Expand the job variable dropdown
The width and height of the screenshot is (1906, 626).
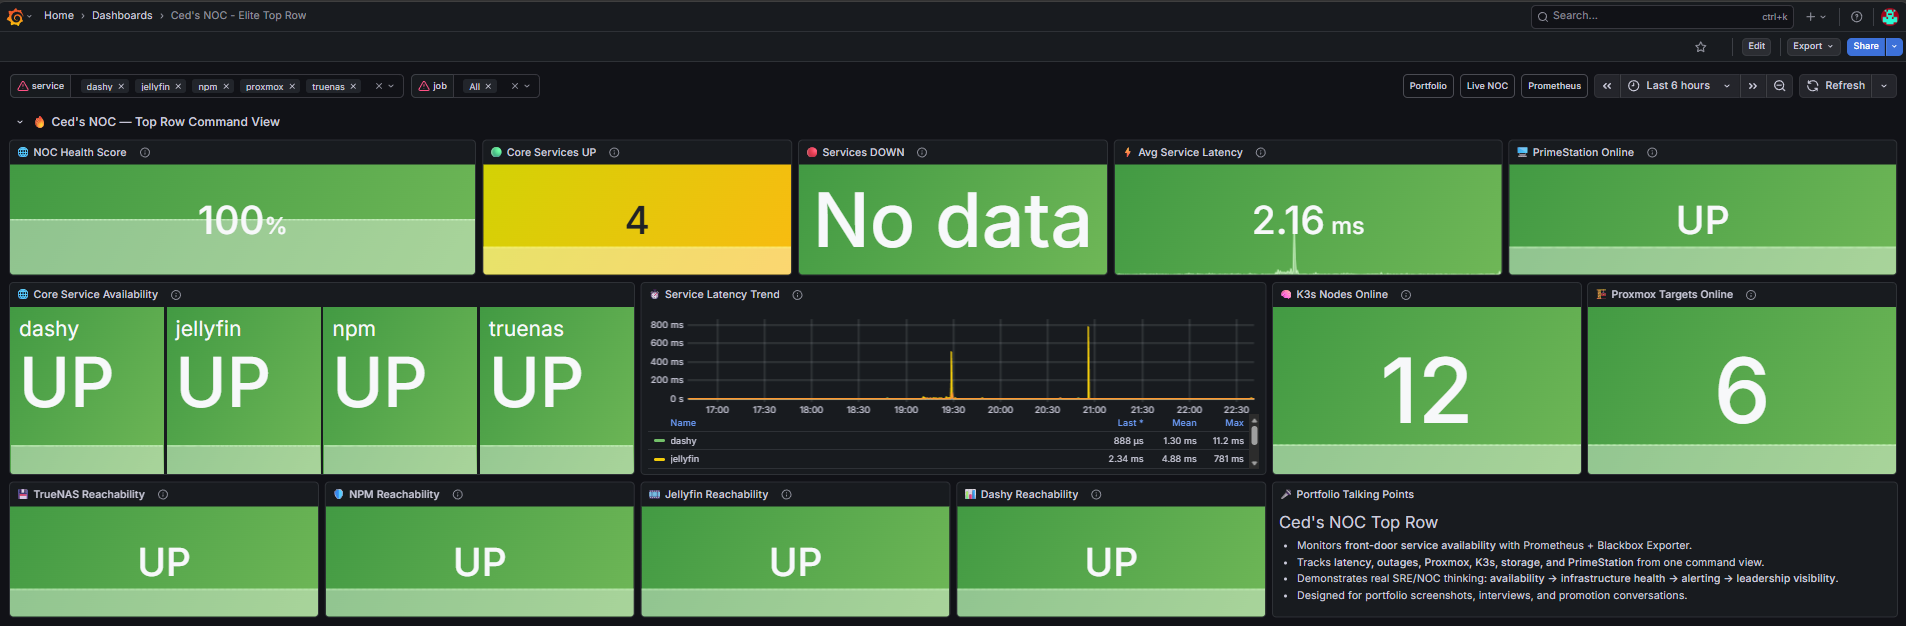pos(527,86)
